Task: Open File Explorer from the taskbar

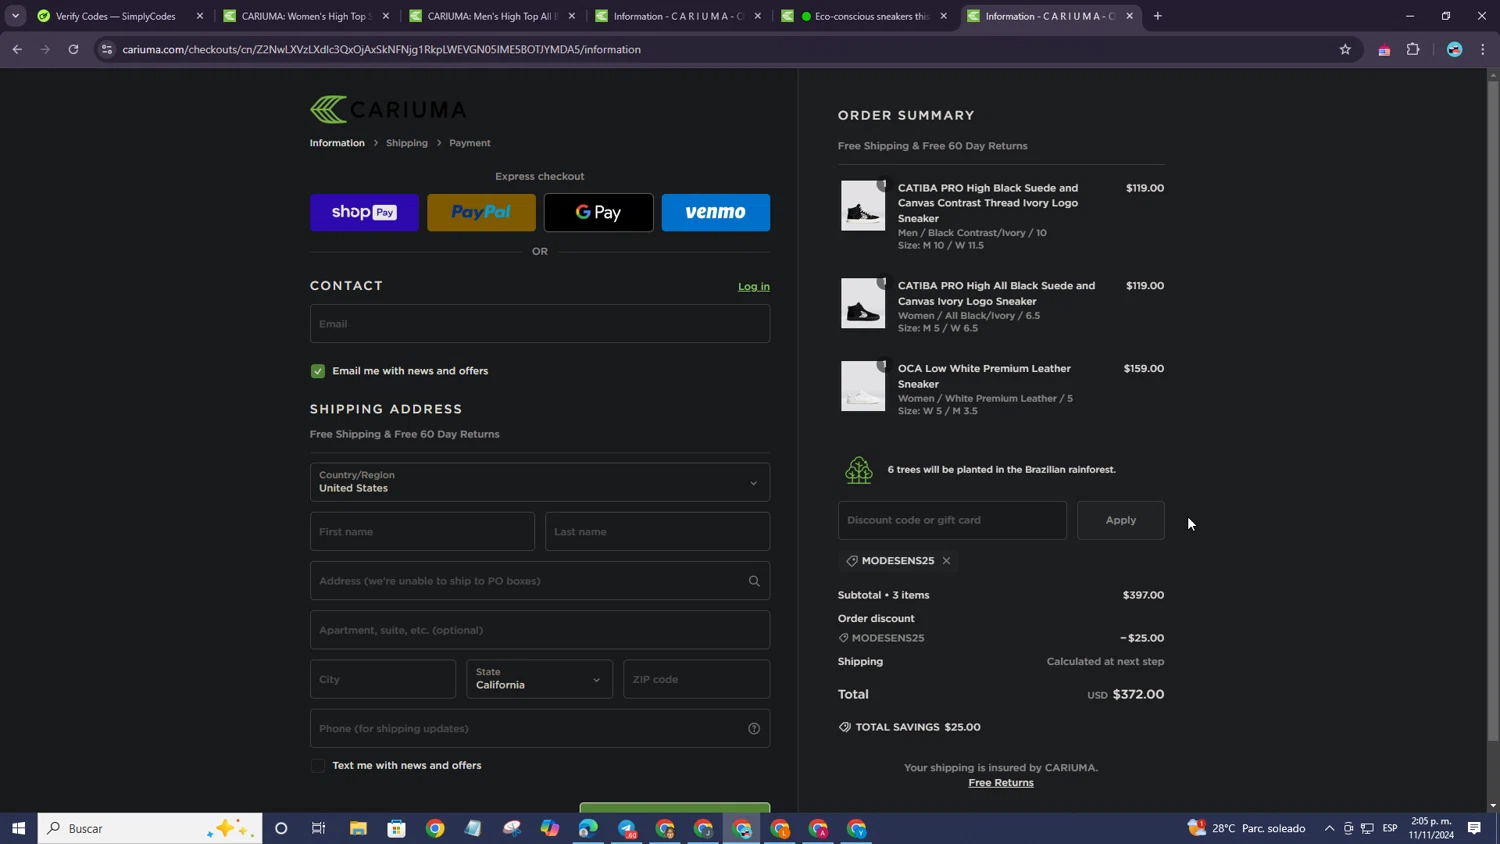Action: point(358,828)
